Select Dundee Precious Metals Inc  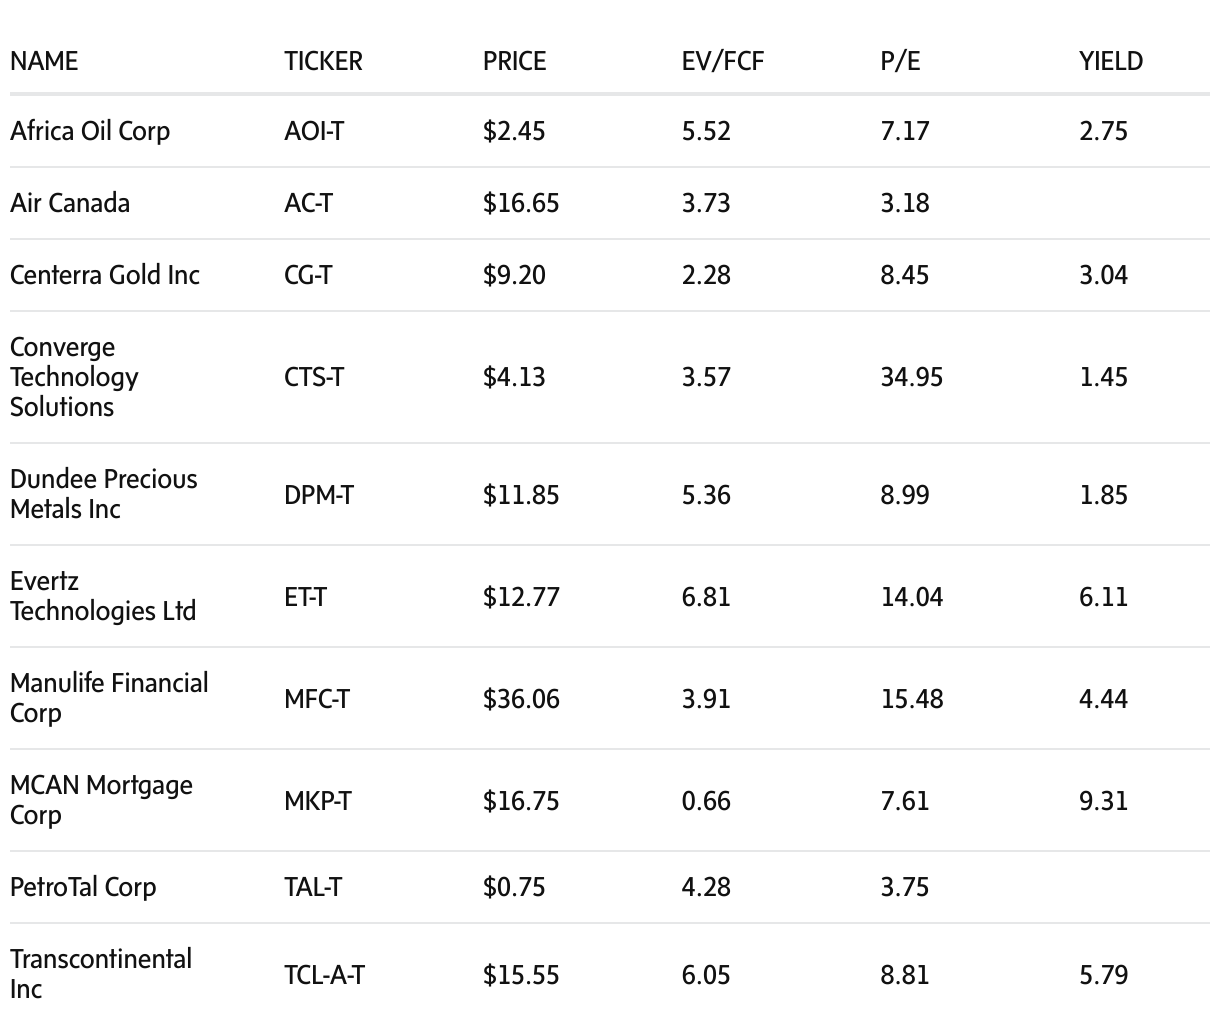[x=104, y=494]
